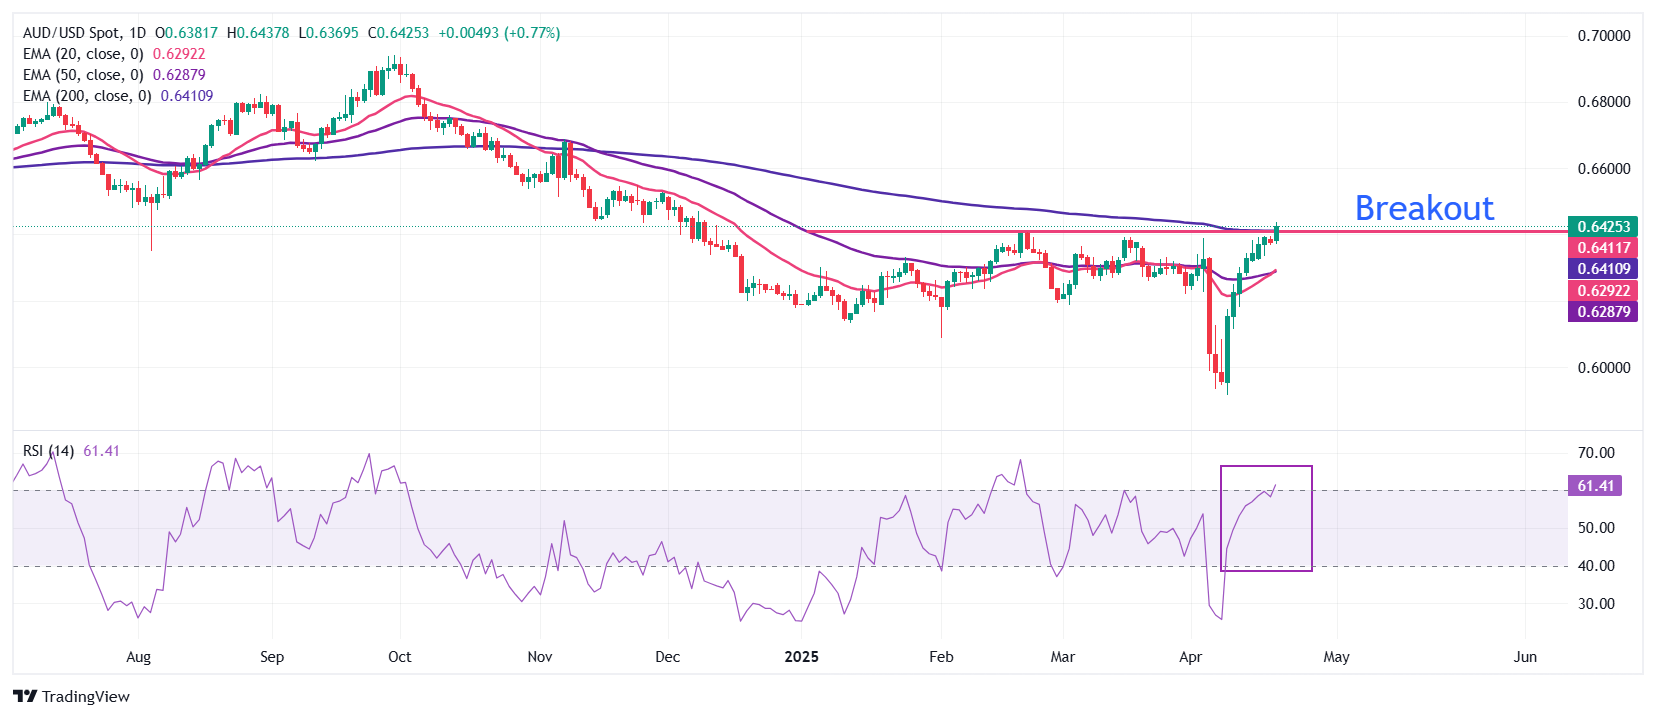
Task: Click the purple 0.62879 EMA price tag
Action: (1602, 312)
